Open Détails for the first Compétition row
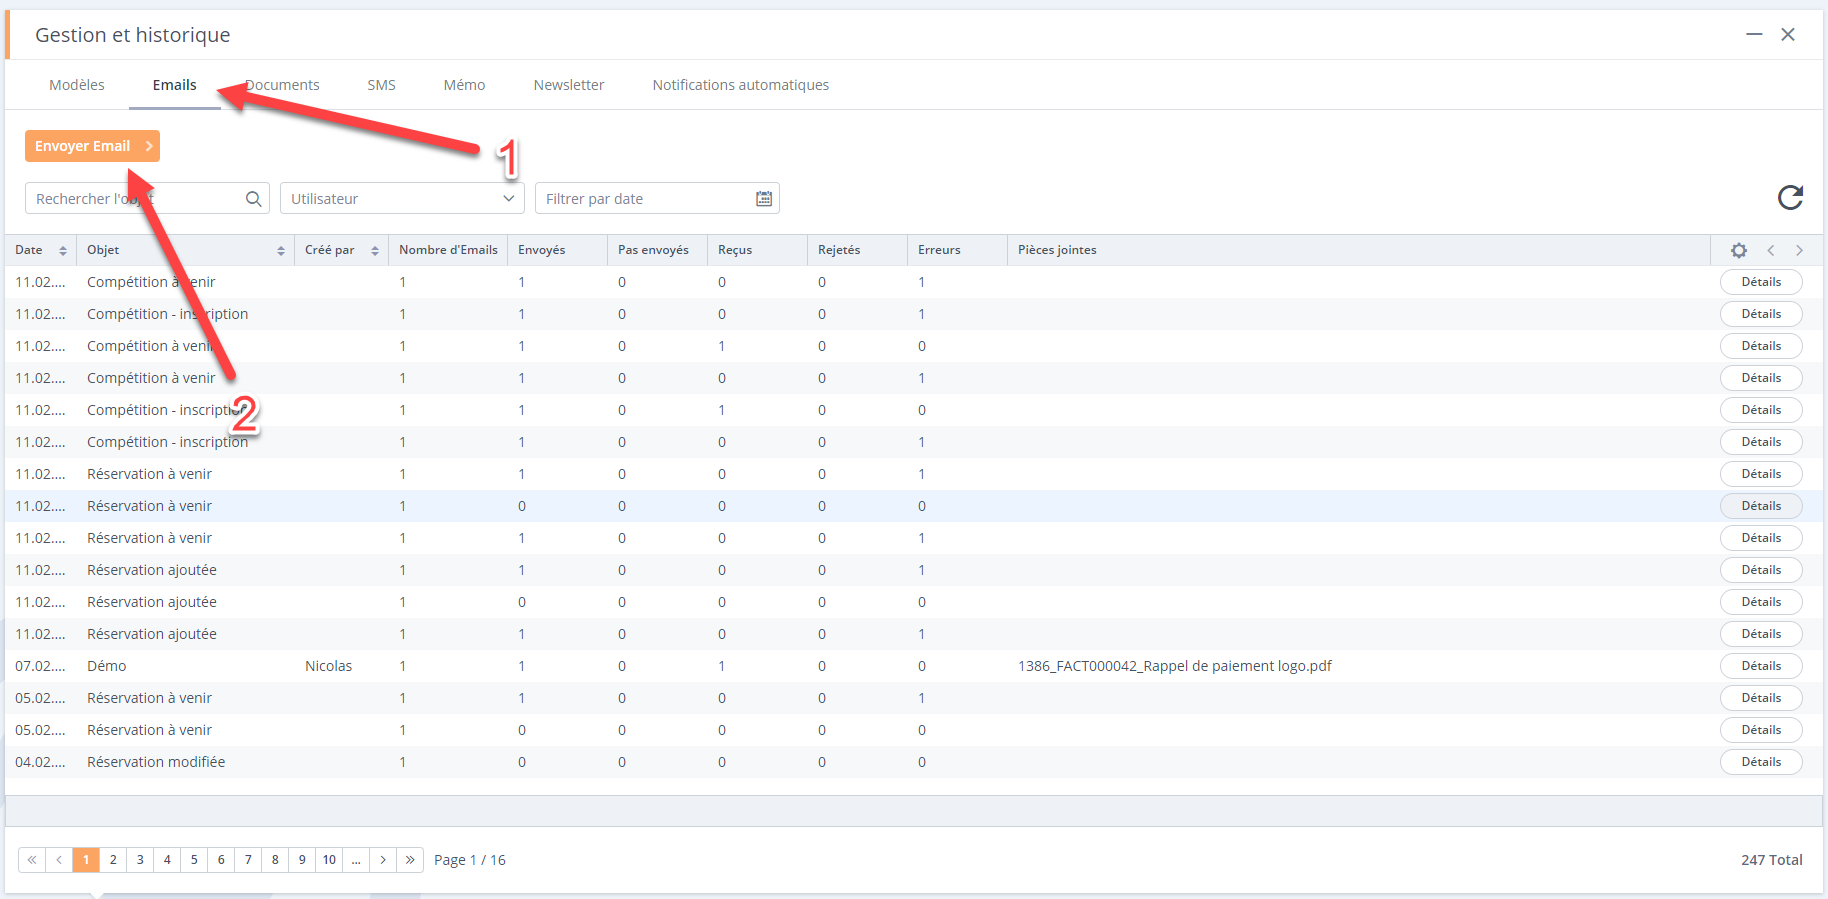Screen dimensions: 1828x899 pos(1761,282)
